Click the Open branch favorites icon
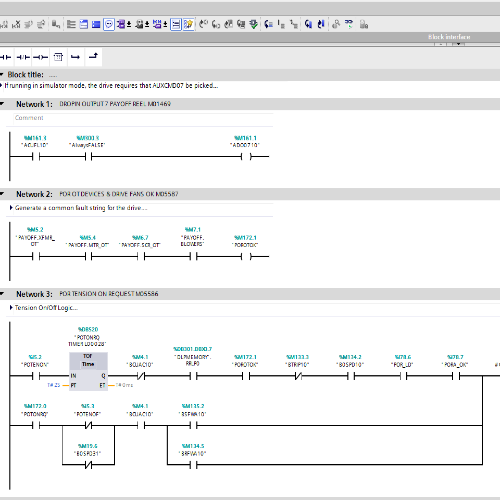500x500 pixels. (x=76, y=57)
